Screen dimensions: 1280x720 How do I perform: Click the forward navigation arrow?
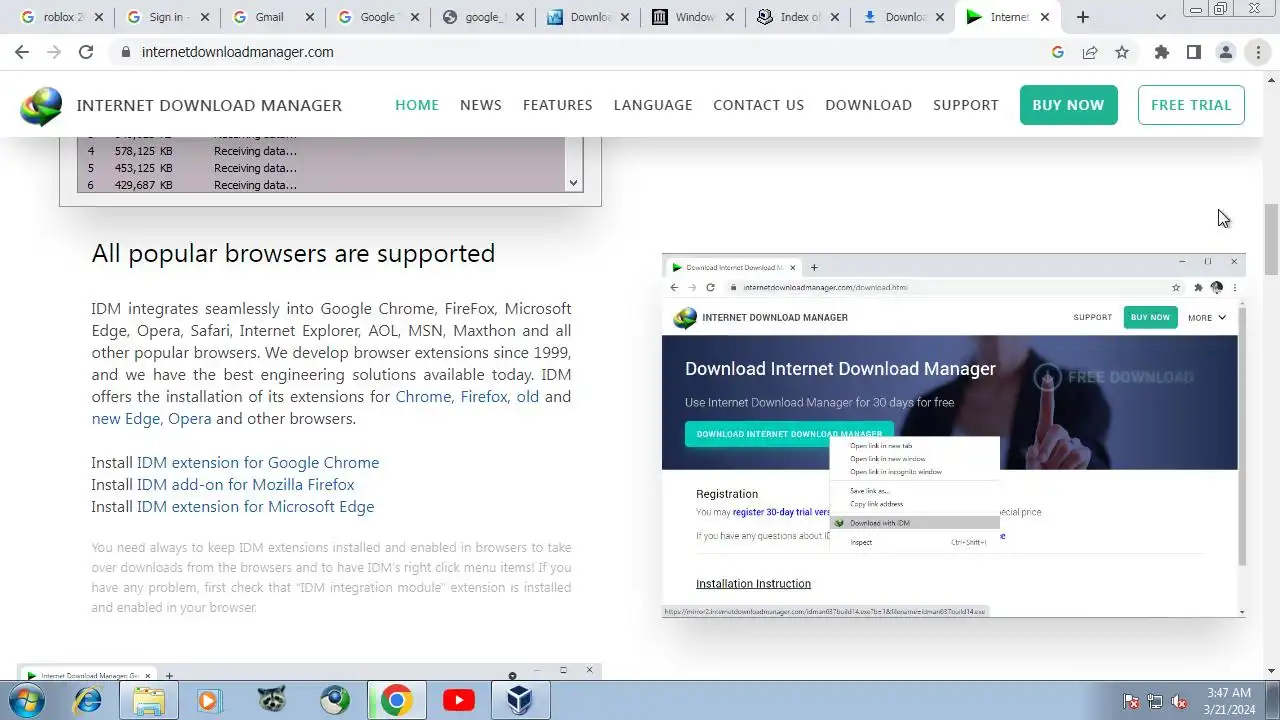click(x=54, y=52)
